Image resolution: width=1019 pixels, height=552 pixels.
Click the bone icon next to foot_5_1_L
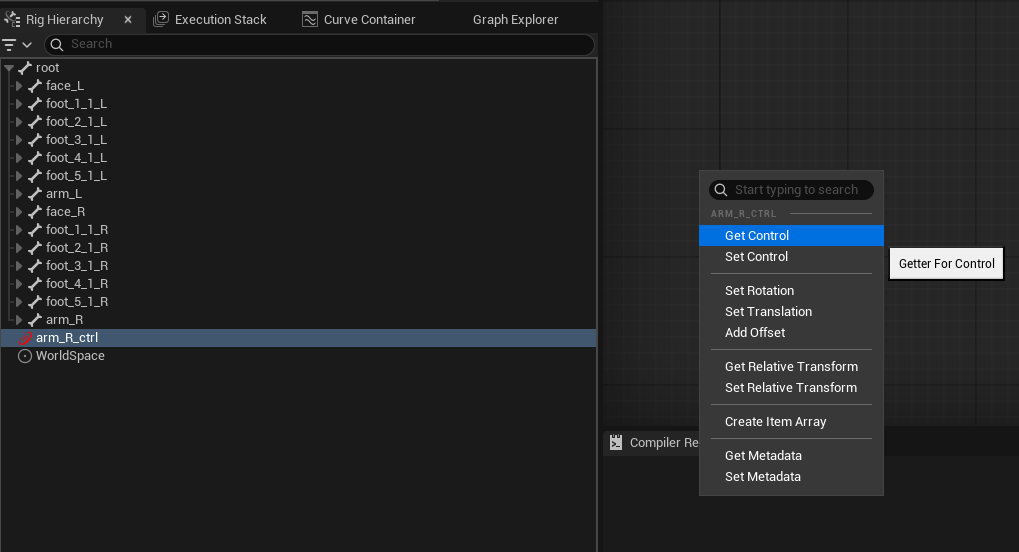pos(35,176)
